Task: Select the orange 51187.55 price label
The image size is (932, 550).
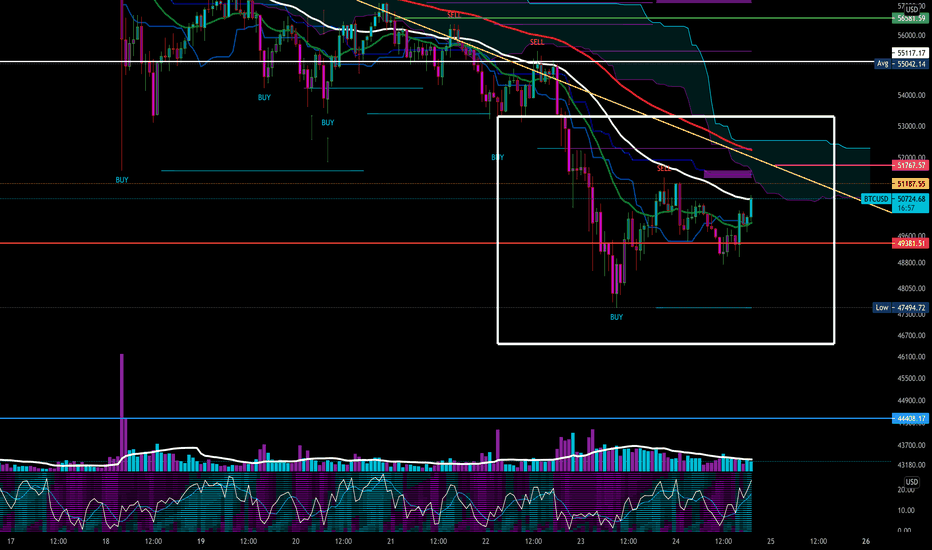Action: tap(911, 184)
